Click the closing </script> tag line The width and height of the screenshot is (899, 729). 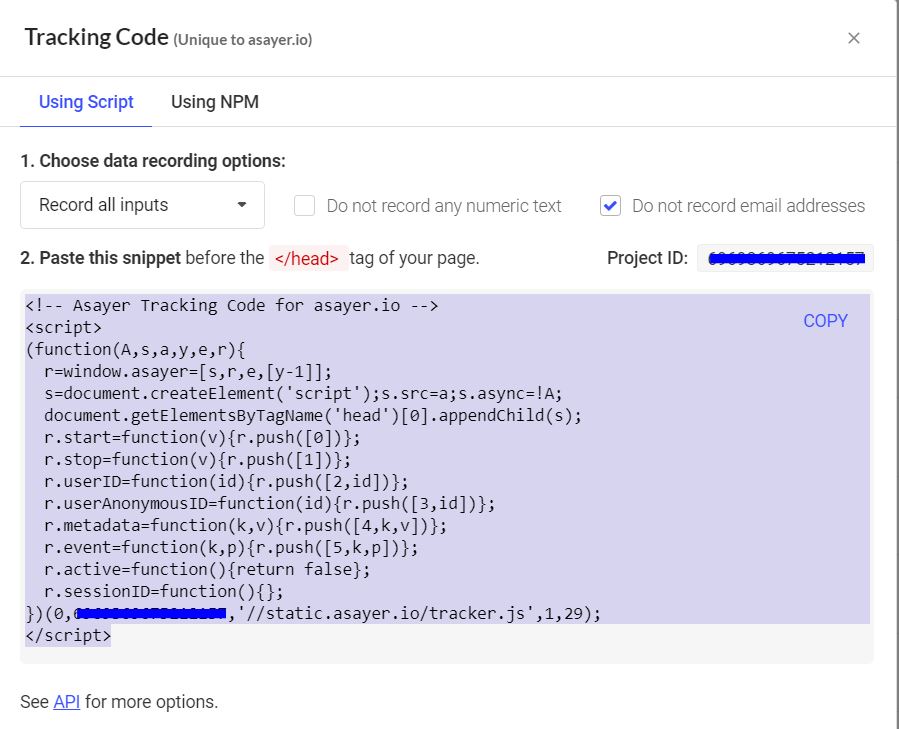click(68, 636)
